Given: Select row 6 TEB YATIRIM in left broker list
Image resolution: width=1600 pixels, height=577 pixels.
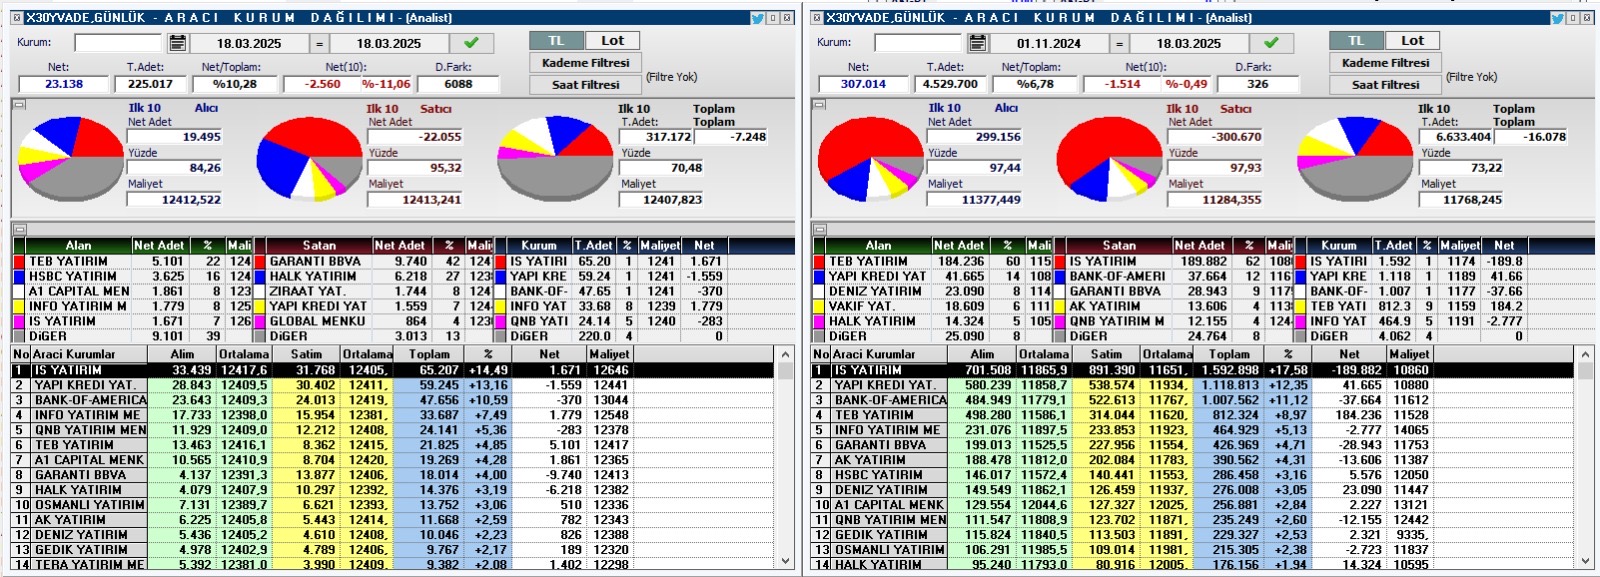Looking at the screenshot, I should click(393, 445).
